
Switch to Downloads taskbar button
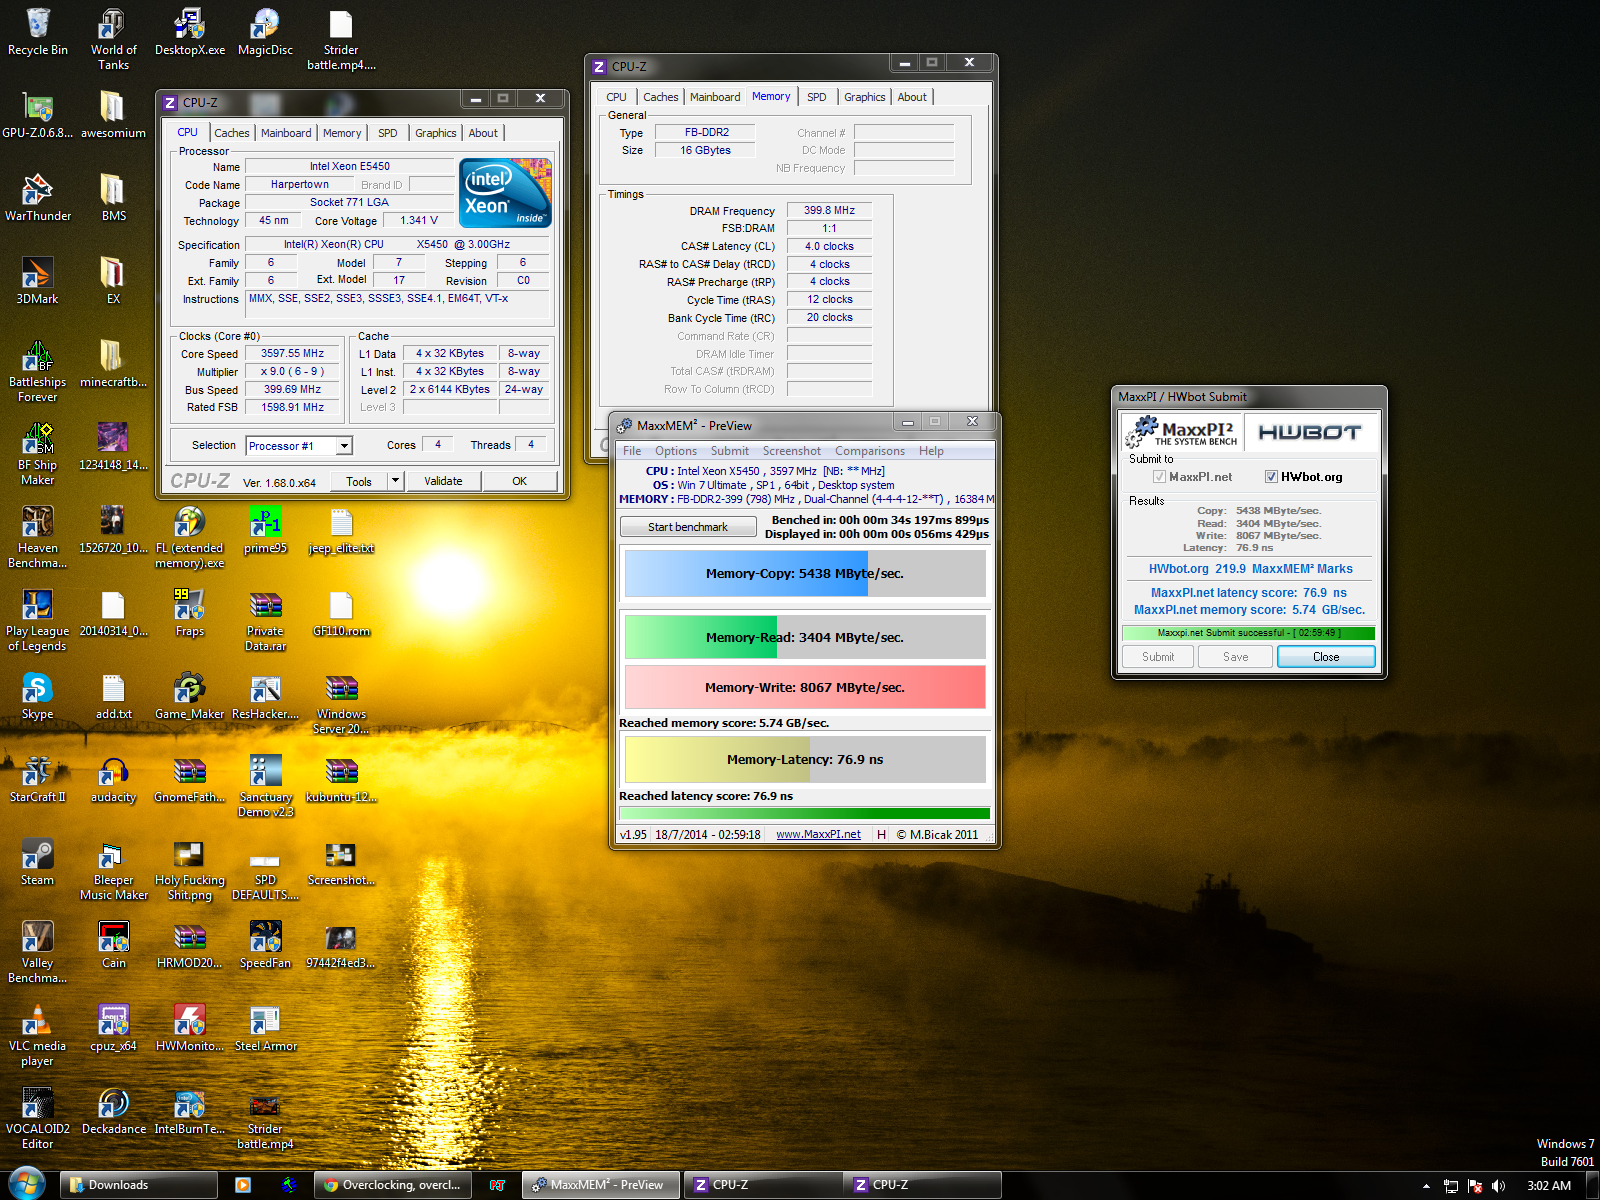(x=139, y=1185)
